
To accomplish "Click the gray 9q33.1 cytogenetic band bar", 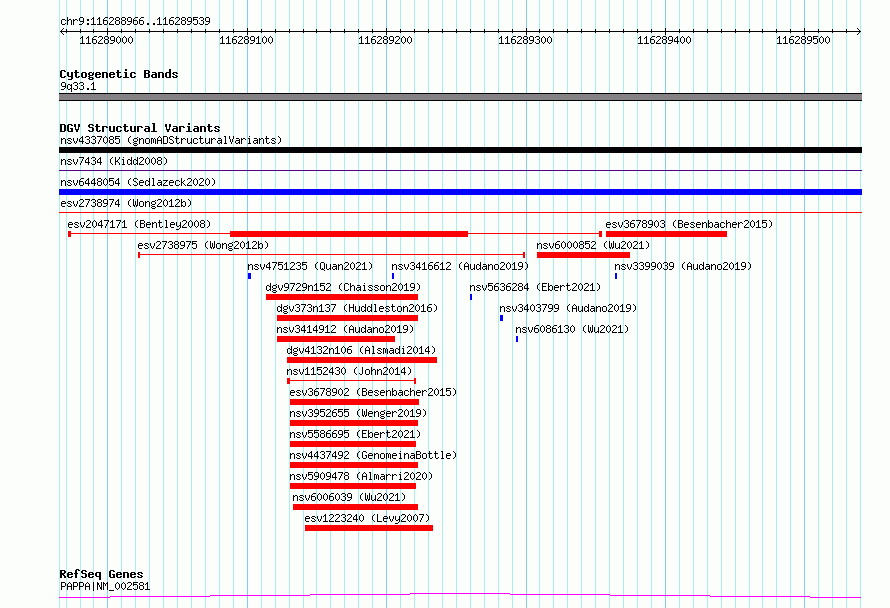I will pos(460,97).
